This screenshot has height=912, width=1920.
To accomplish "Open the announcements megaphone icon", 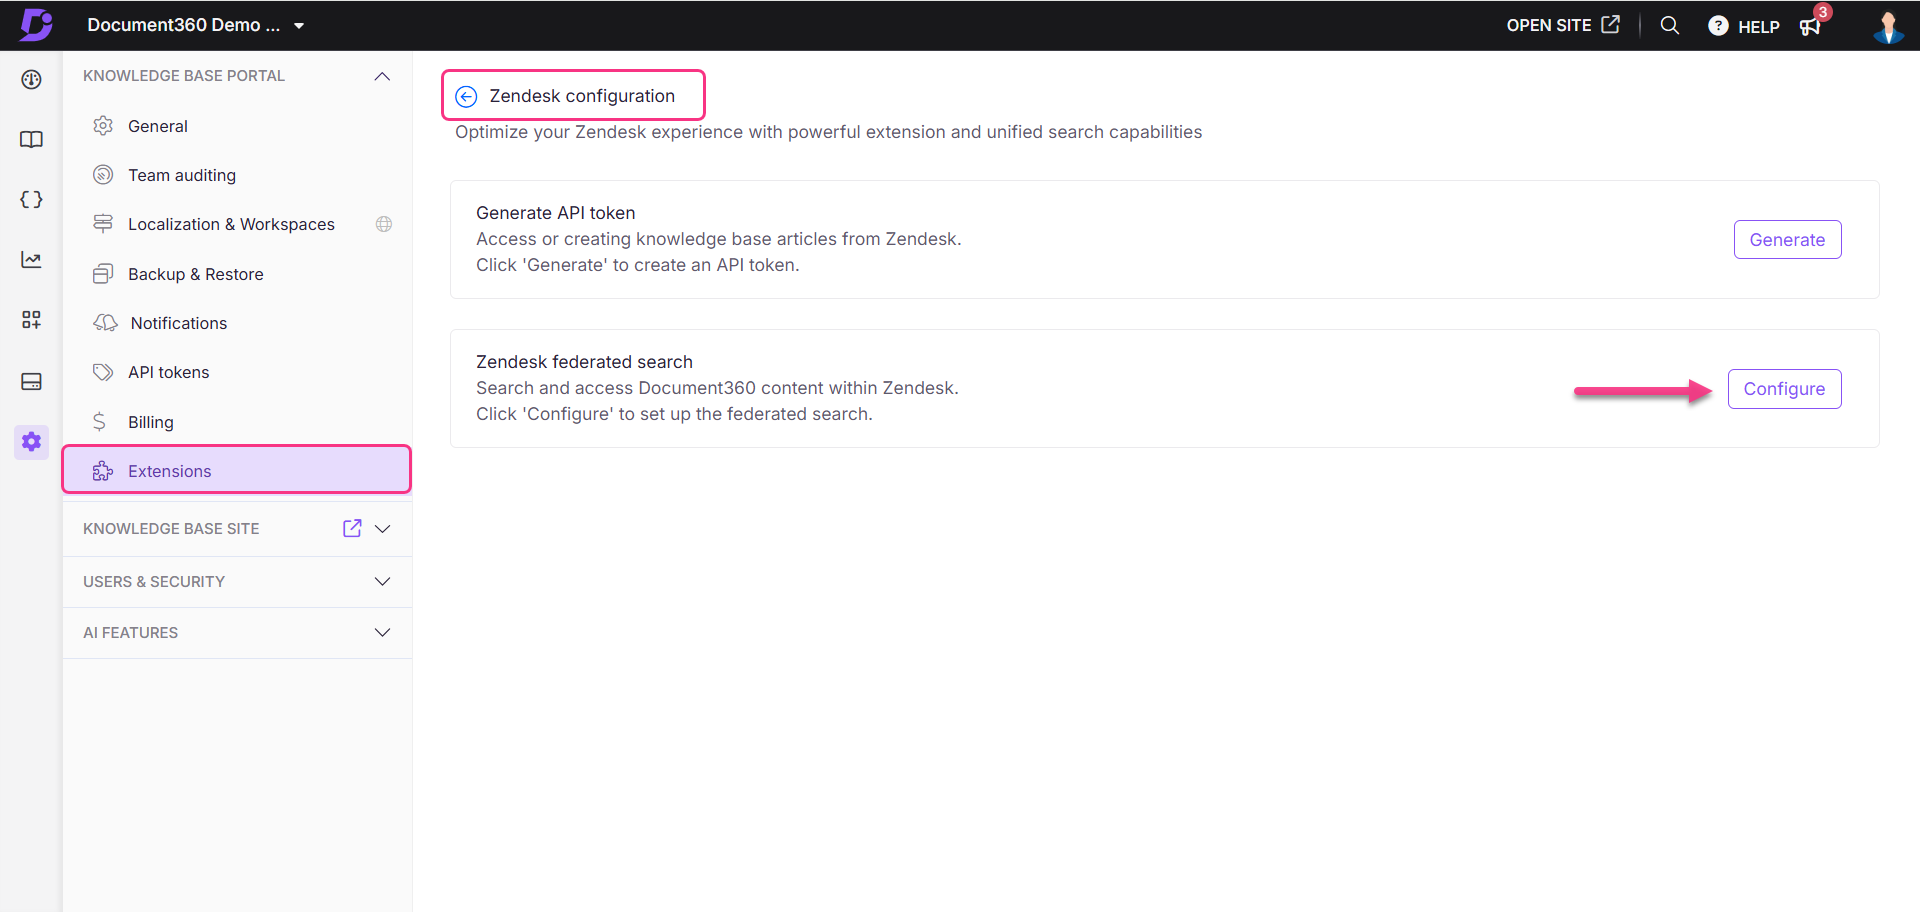I will coord(1810,27).
